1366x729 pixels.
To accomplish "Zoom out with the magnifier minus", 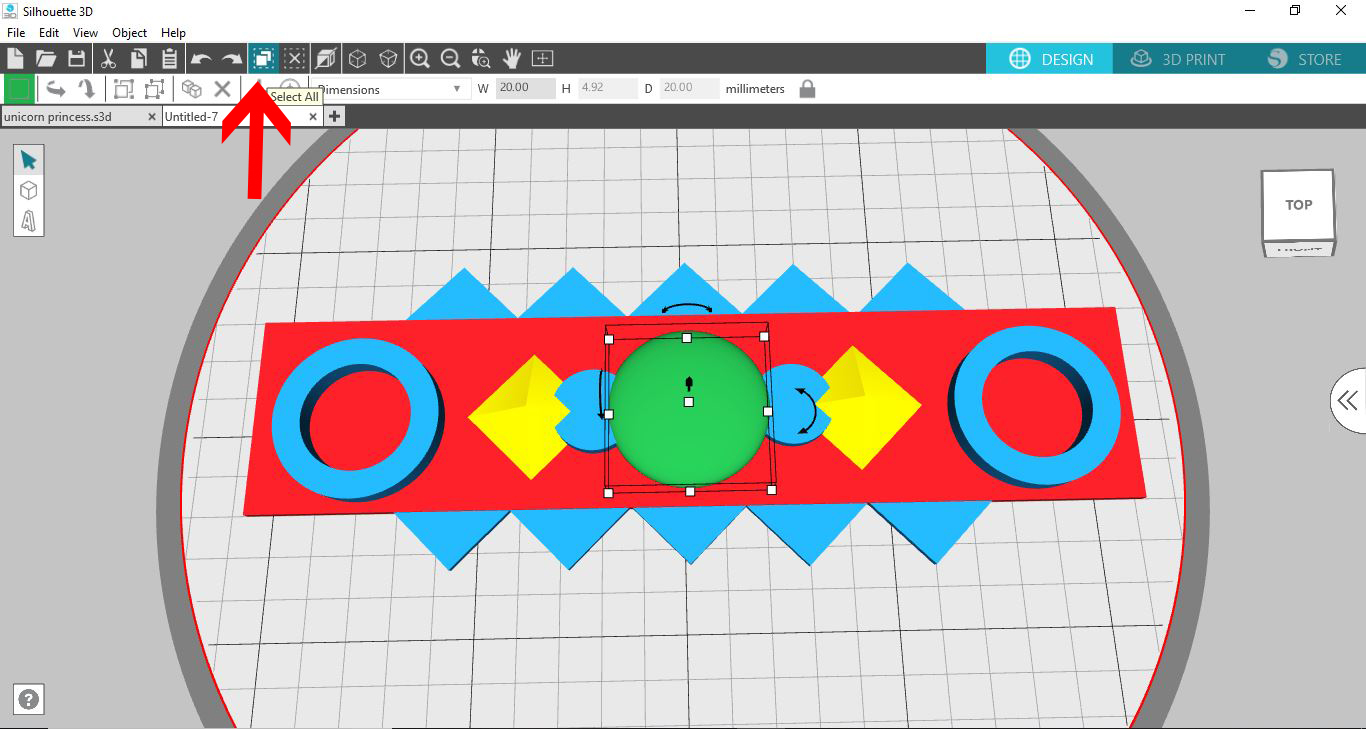I will click(x=450, y=58).
